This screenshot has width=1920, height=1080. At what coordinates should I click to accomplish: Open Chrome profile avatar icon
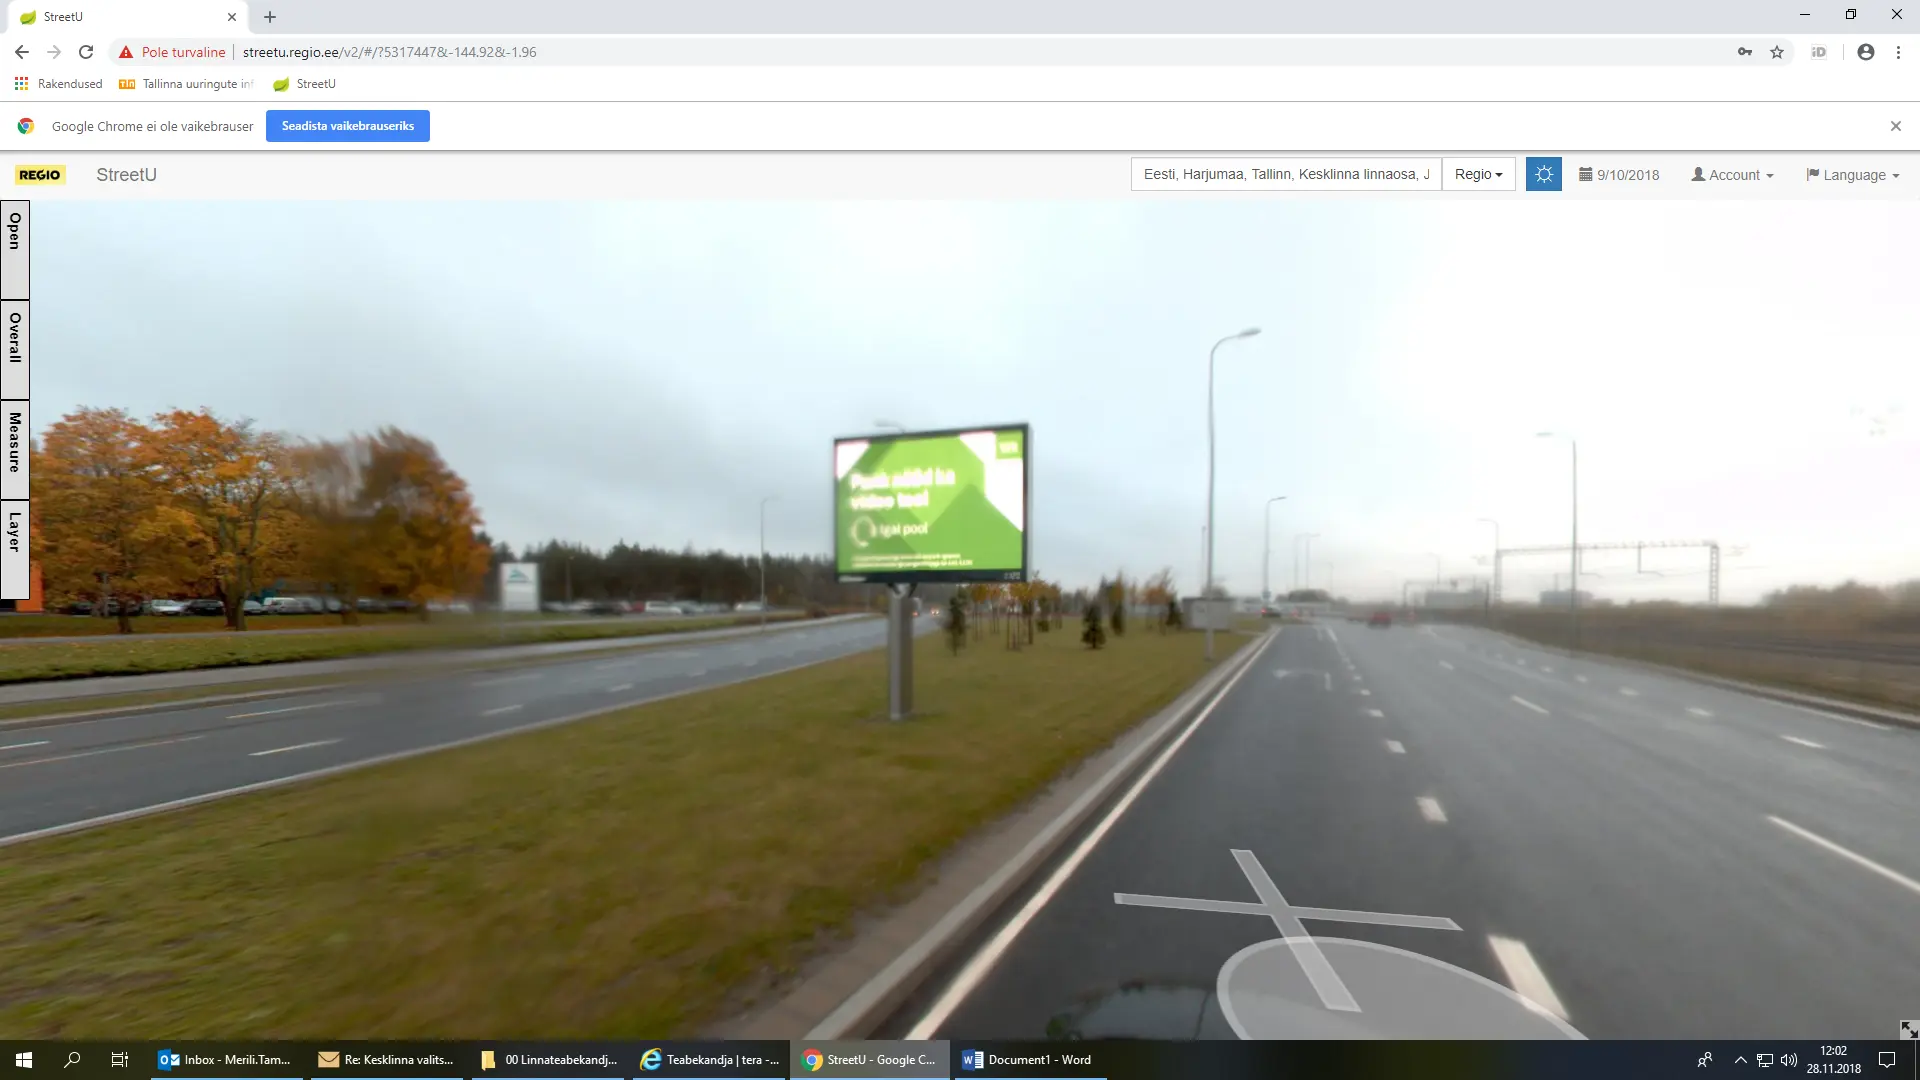point(1865,52)
